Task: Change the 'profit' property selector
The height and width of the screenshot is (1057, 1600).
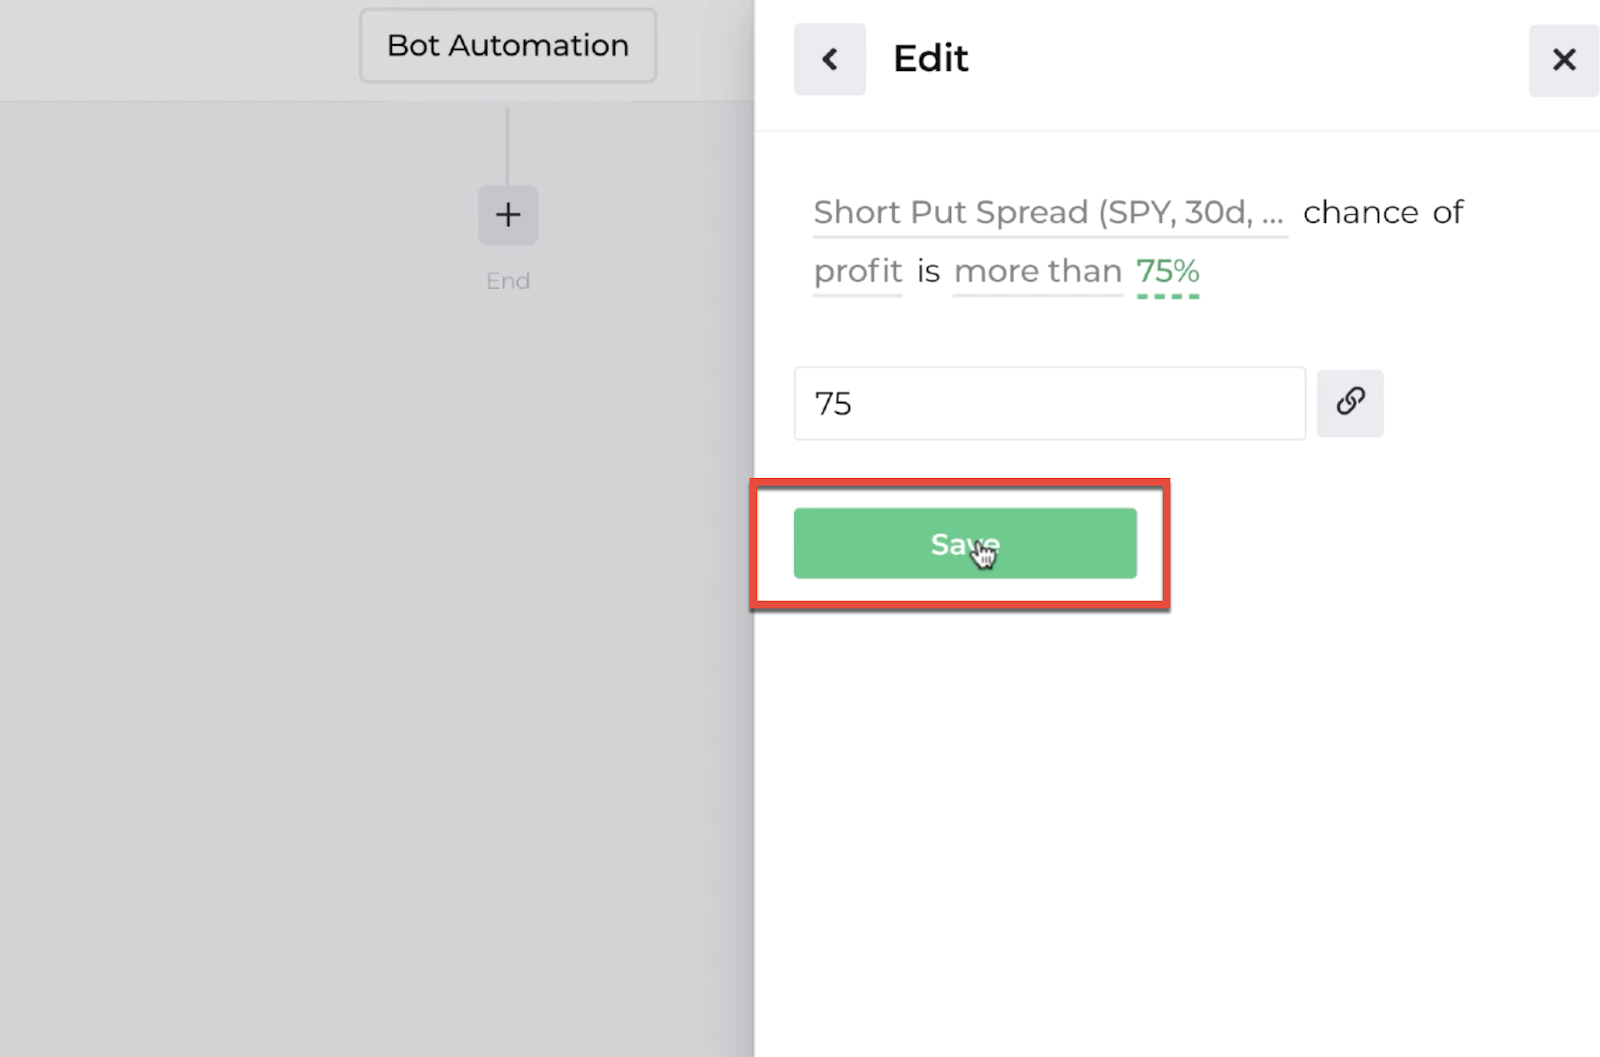Action: (858, 272)
